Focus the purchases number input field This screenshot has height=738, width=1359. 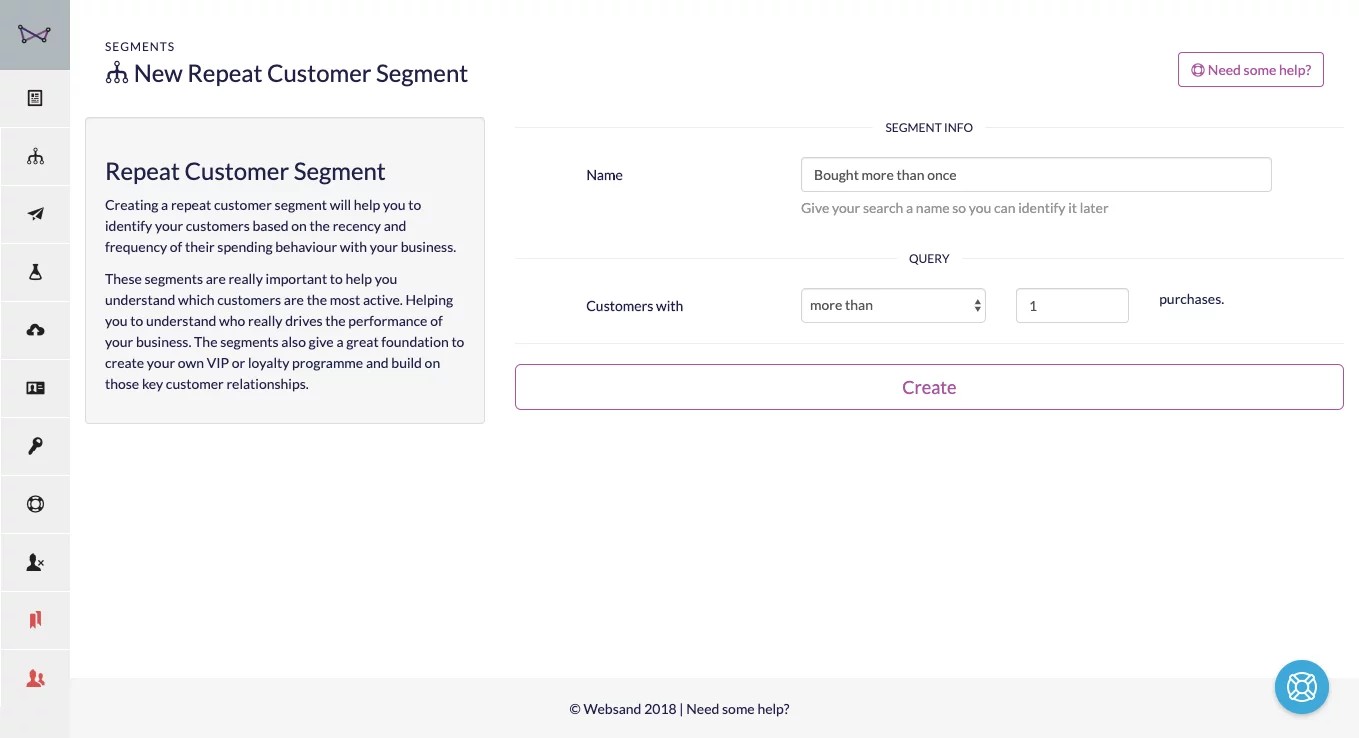click(x=1072, y=306)
